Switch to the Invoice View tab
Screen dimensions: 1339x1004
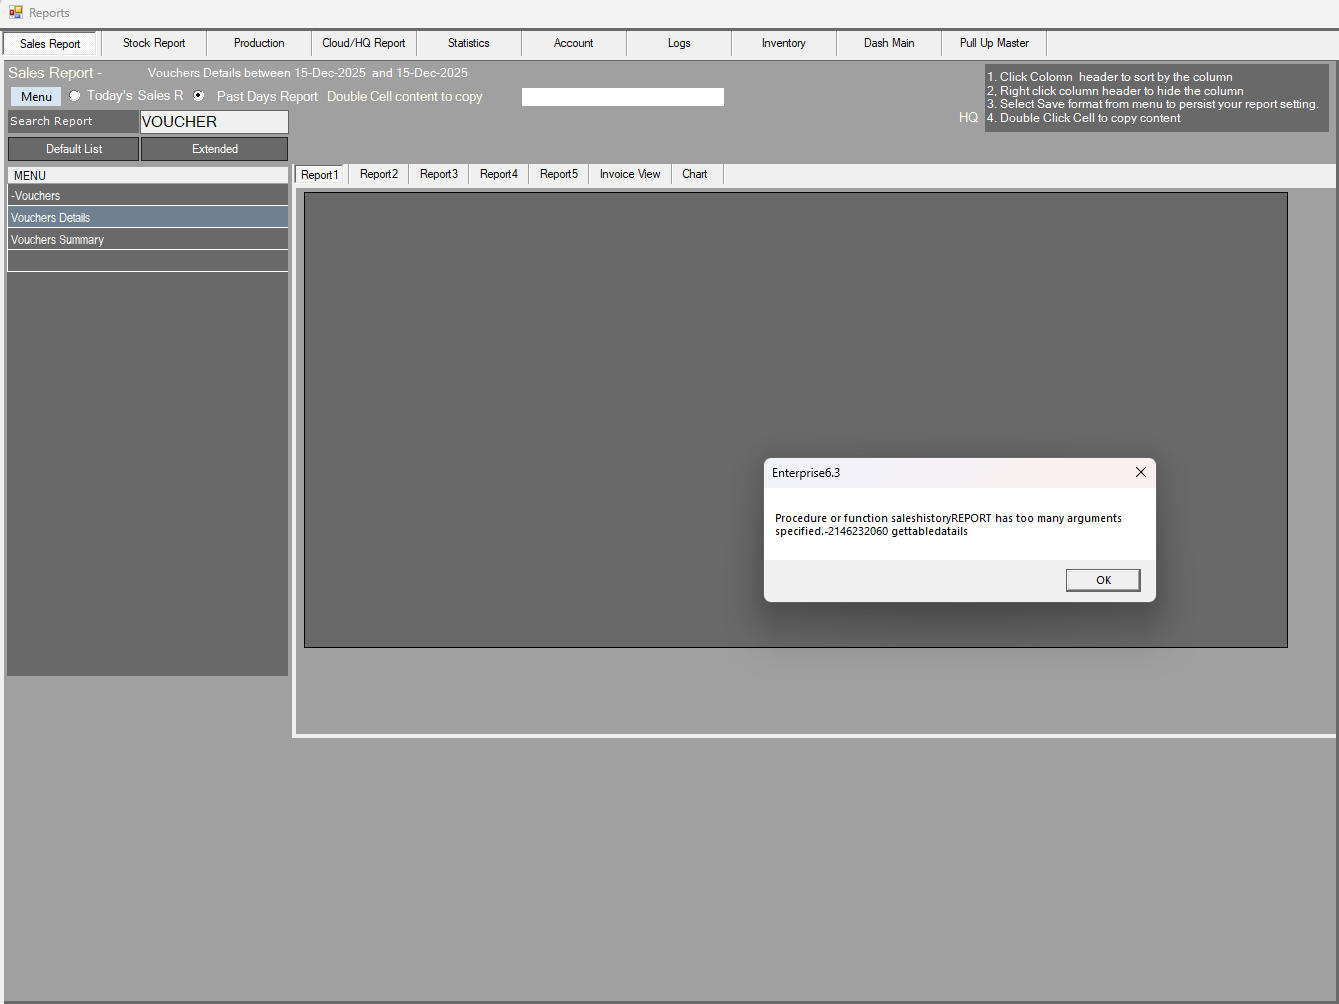coord(629,174)
